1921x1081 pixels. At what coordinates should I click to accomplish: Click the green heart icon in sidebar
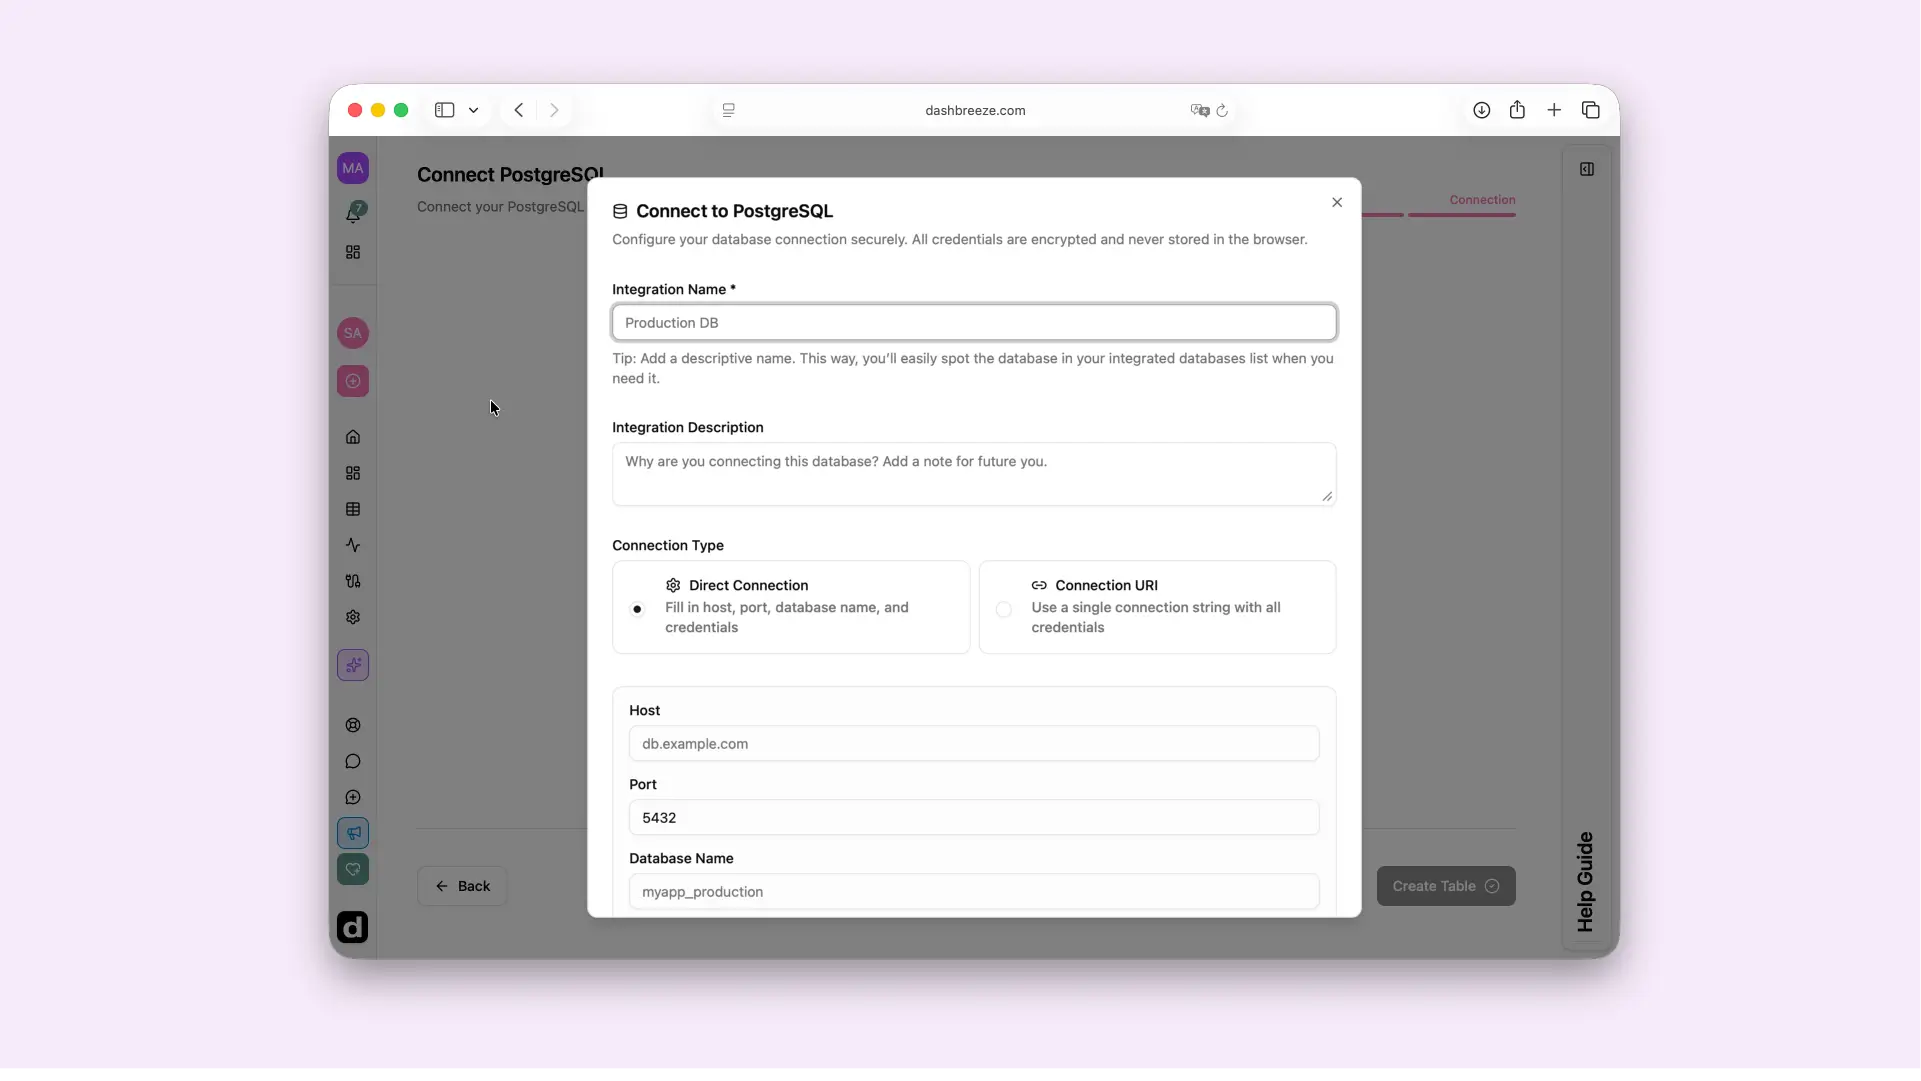(353, 869)
